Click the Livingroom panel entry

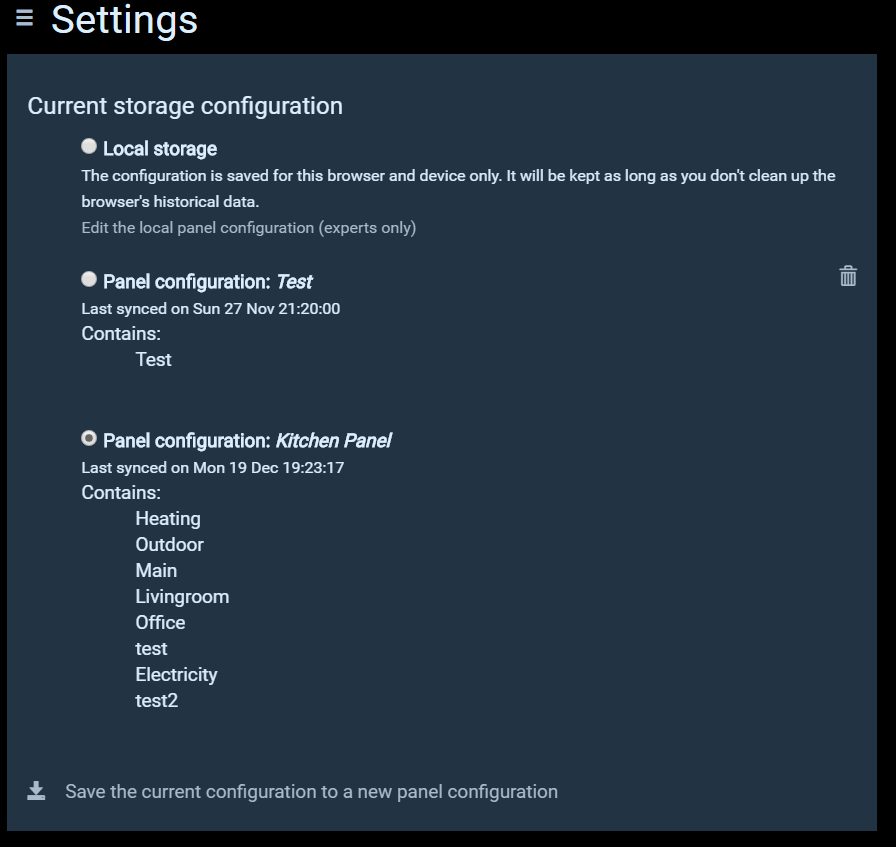coord(182,597)
